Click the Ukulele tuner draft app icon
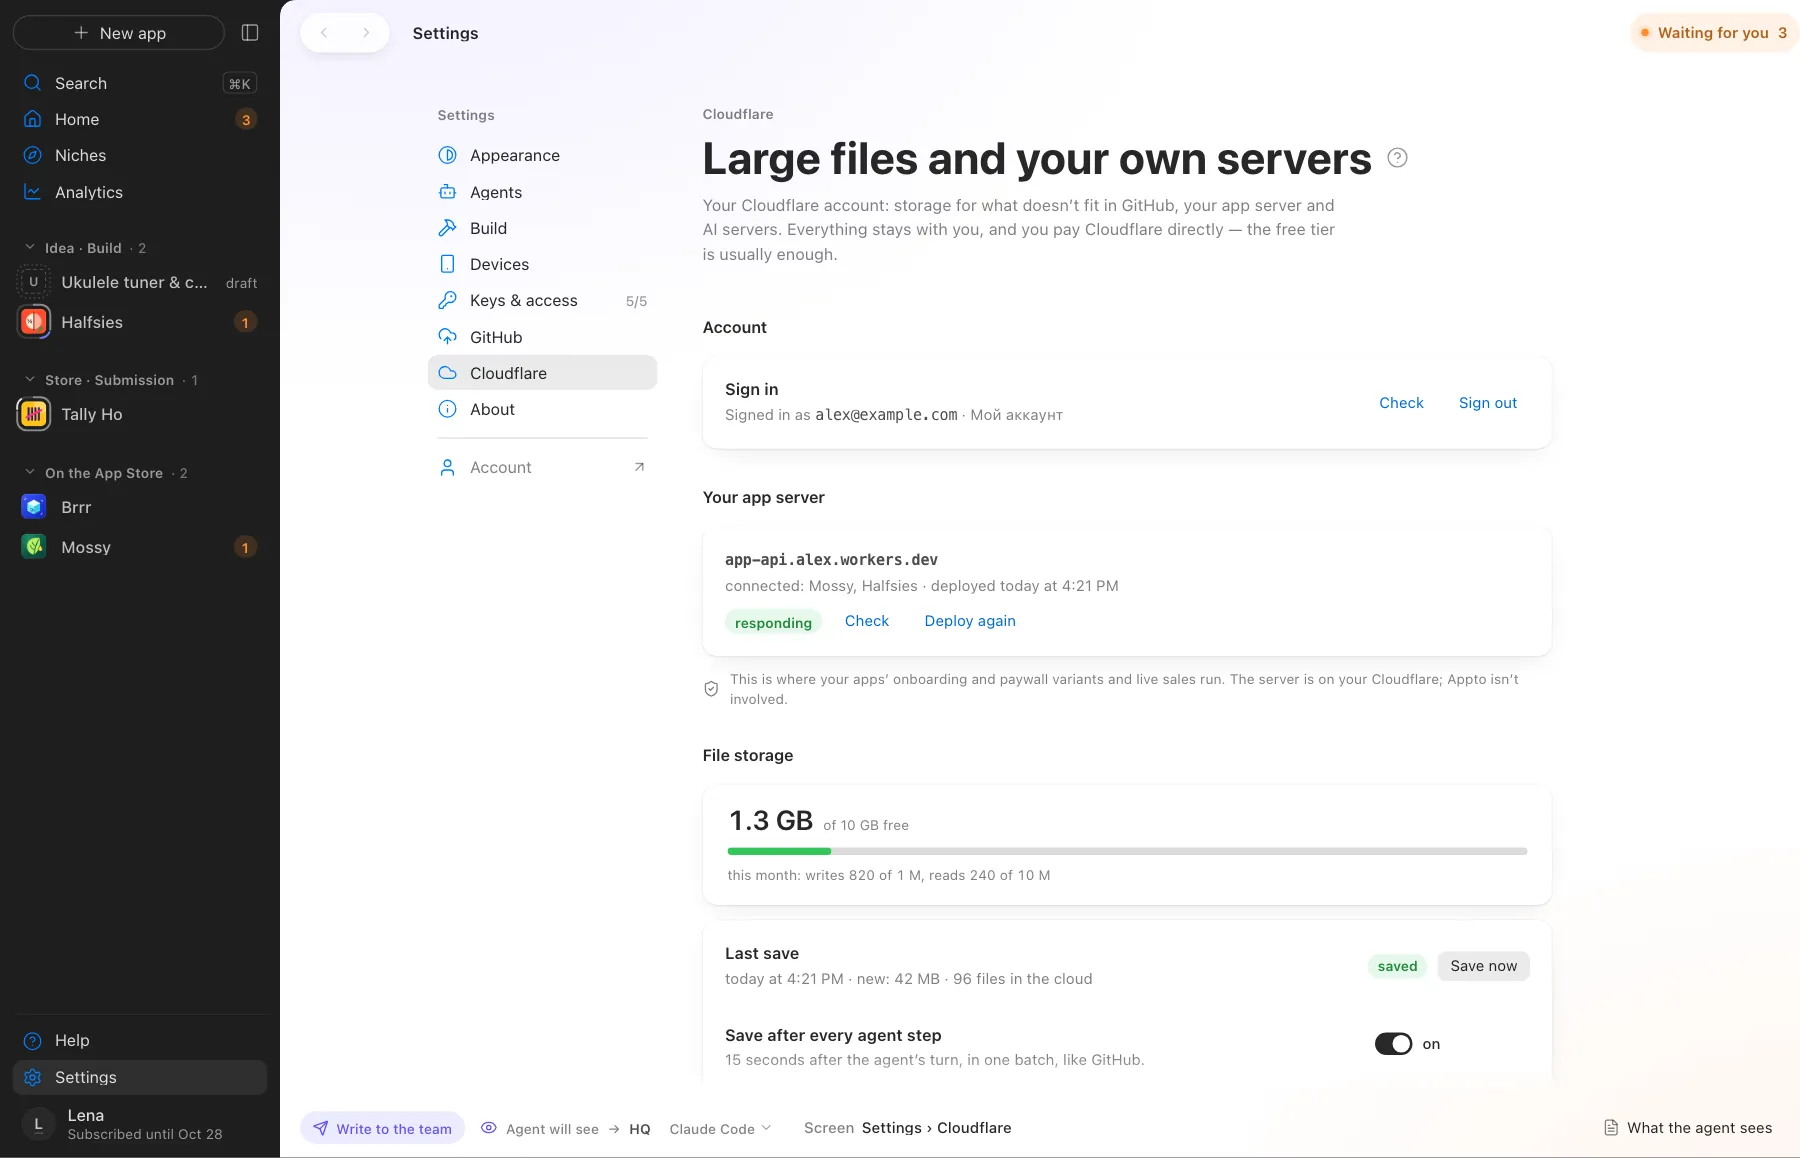This screenshot has width=1800, height=1158. 34,282
